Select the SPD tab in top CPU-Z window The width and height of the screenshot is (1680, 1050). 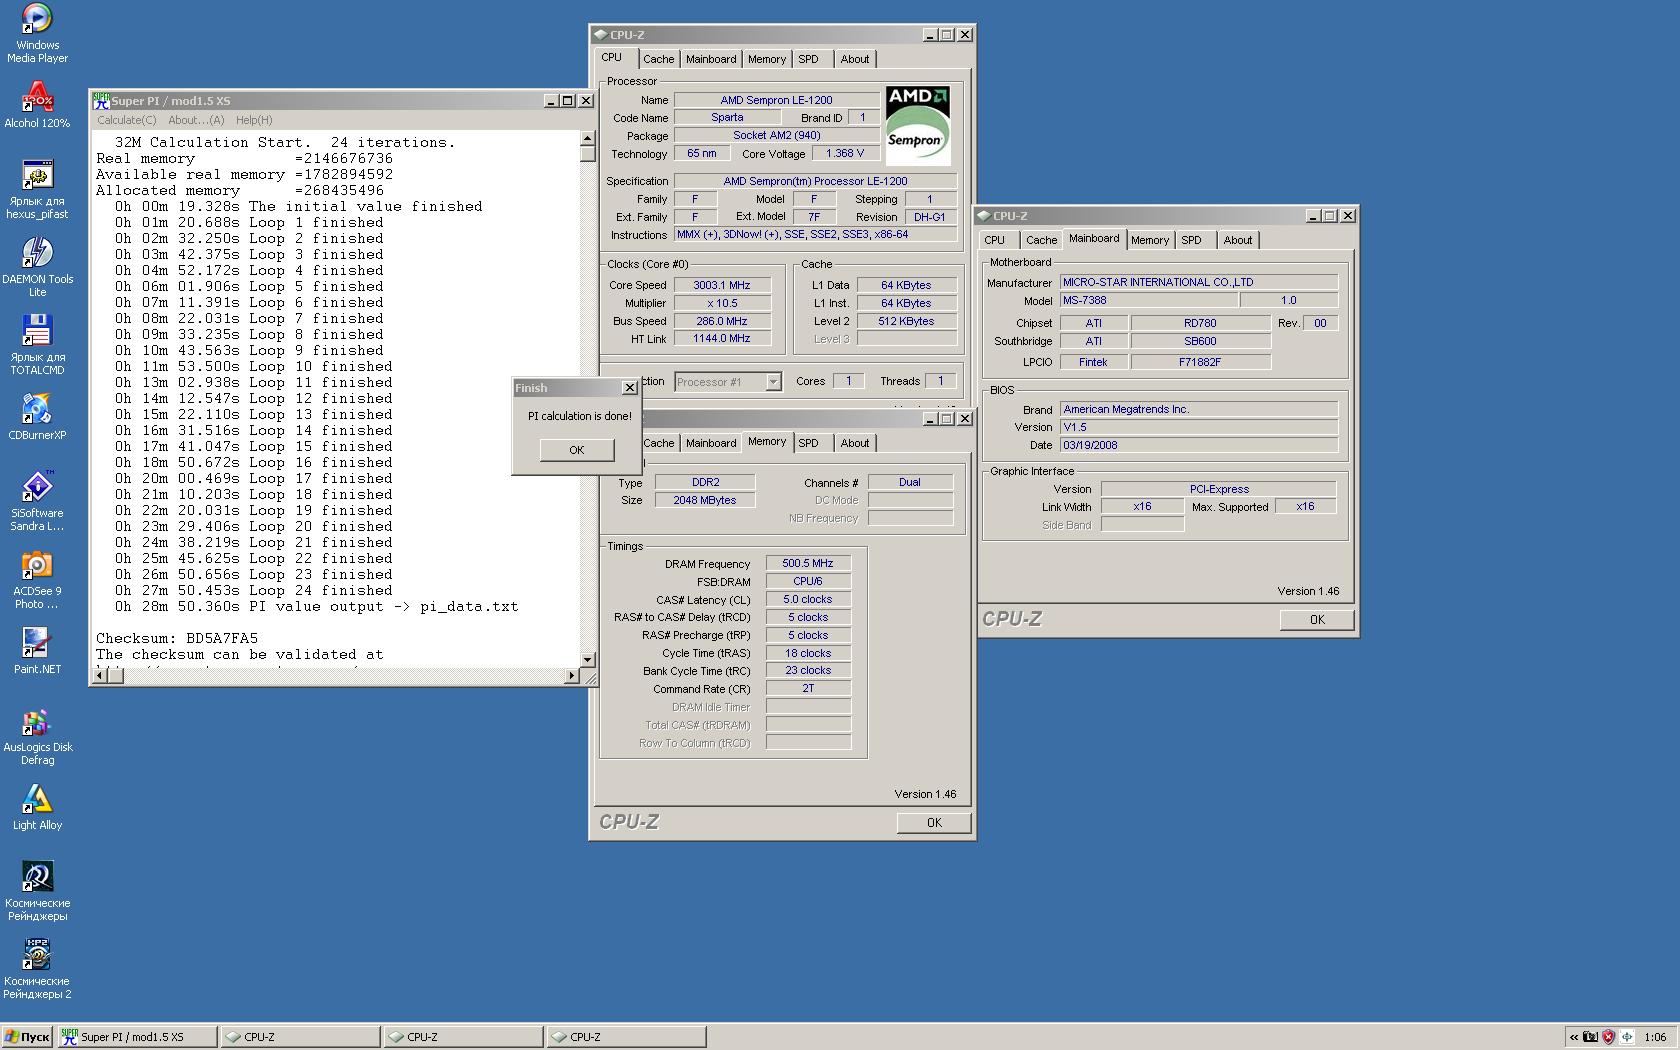[x=808, y=59]
